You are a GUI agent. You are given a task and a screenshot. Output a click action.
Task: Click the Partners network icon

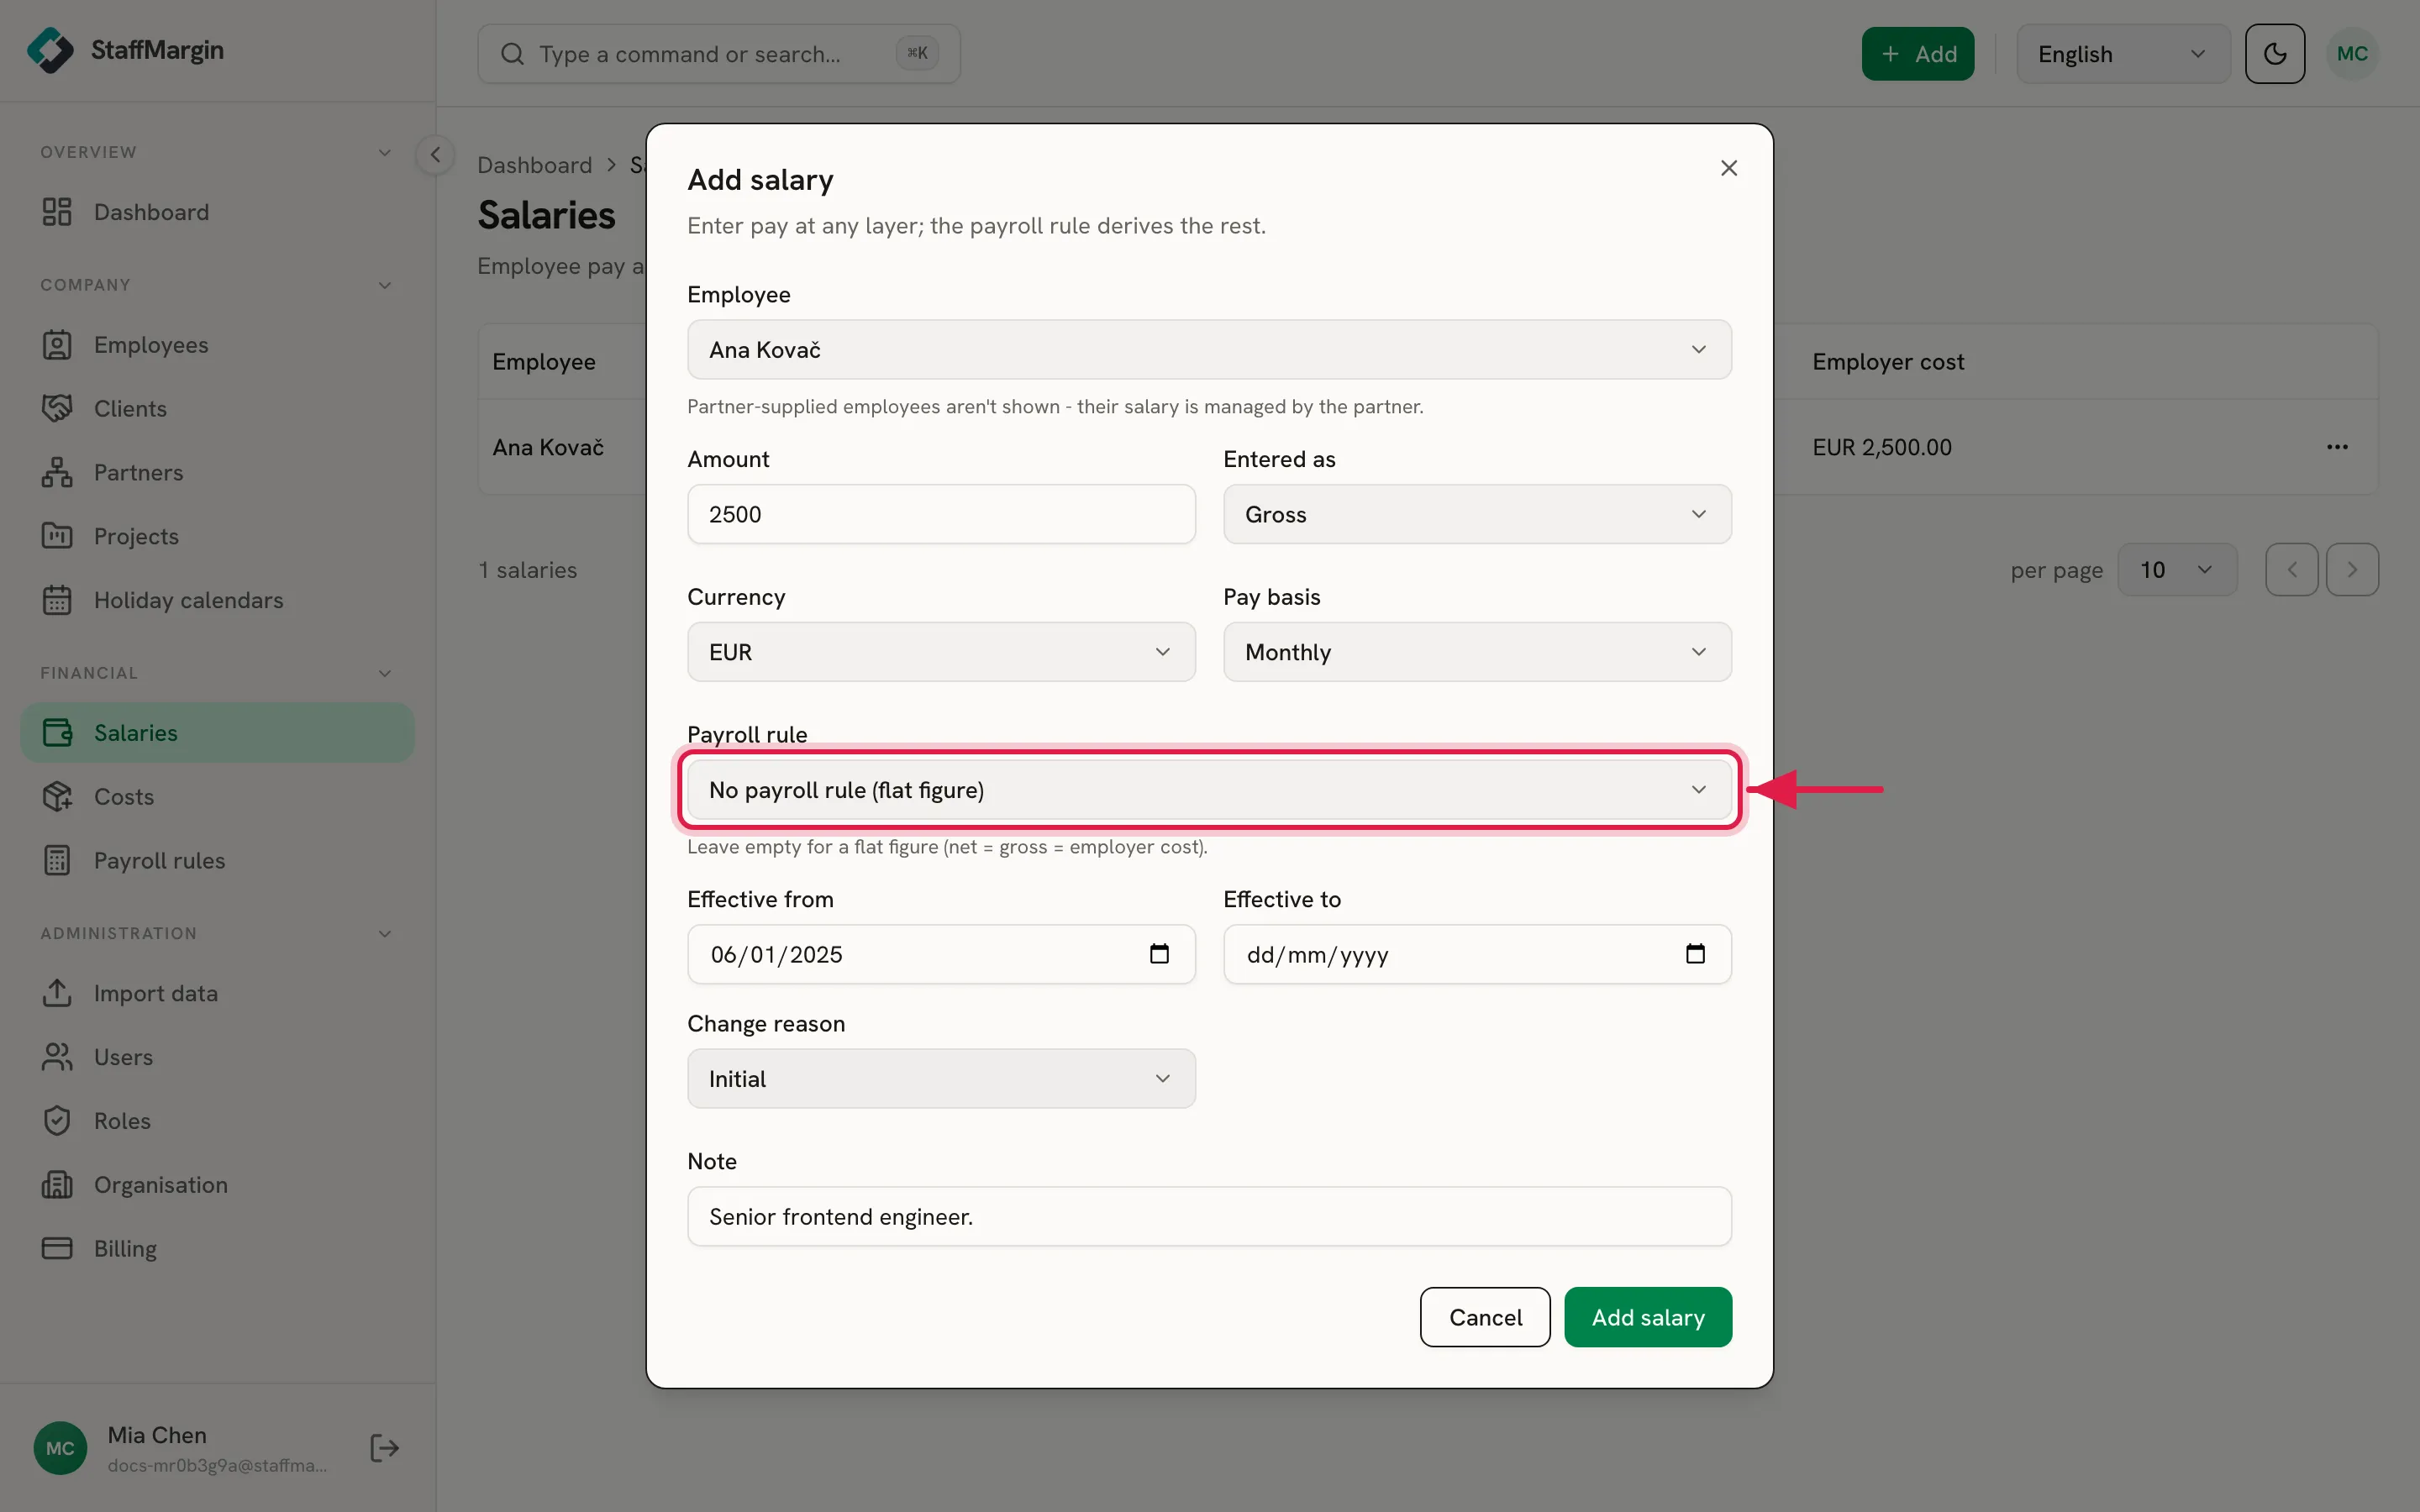(x=57, y=473)
